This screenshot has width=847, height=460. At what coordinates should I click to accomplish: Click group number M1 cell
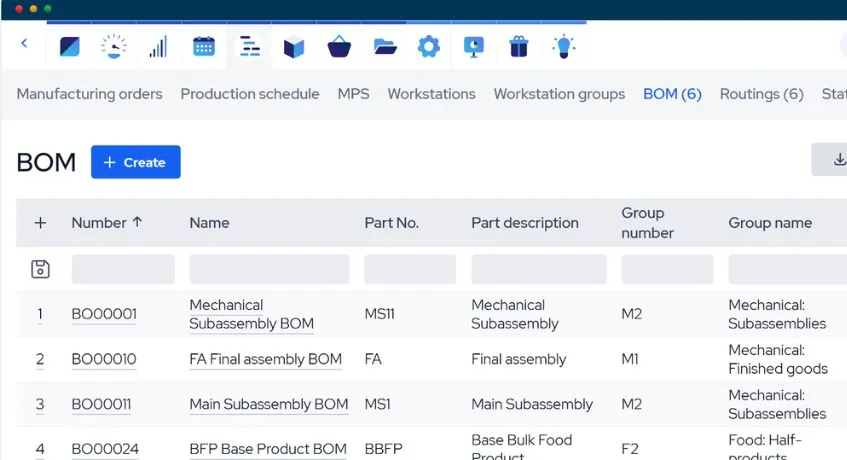pyautogui.click(x=630, y=359)
